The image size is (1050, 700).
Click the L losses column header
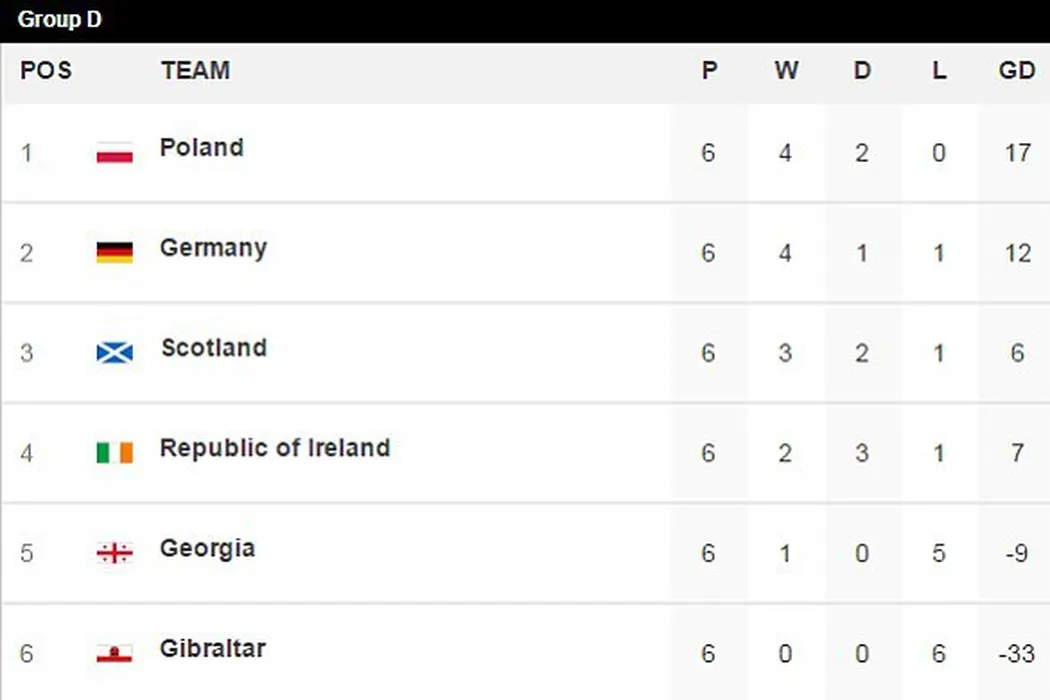pyautogui.click(x=938, y=71)
